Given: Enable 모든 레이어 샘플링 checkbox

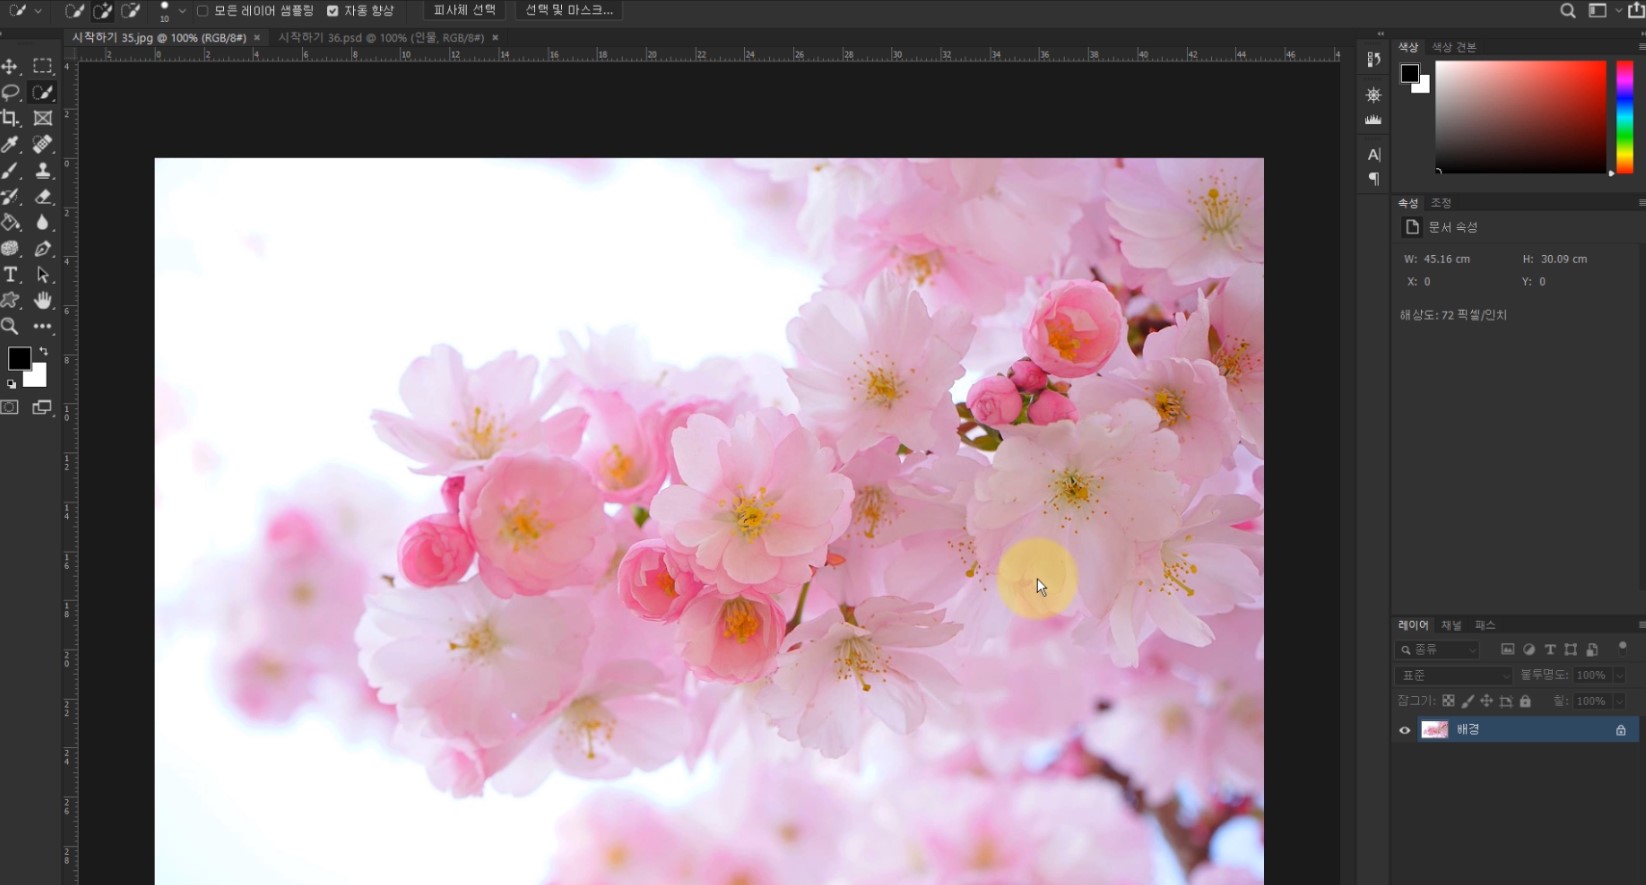Looking at the screenshot, I should [x=203, y=11].
